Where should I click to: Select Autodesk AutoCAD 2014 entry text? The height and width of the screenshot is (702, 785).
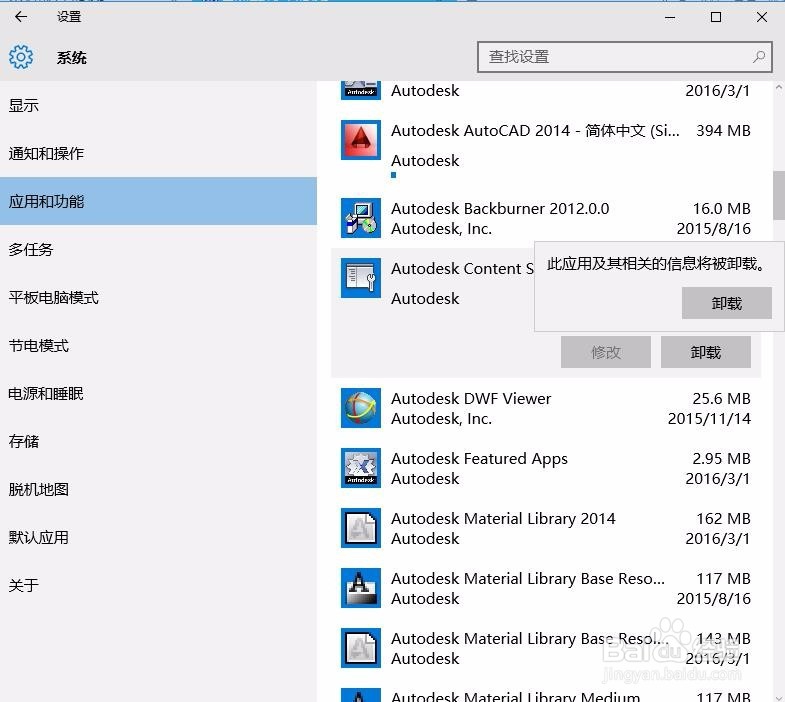pyautogui.click(x=535, y=130)
